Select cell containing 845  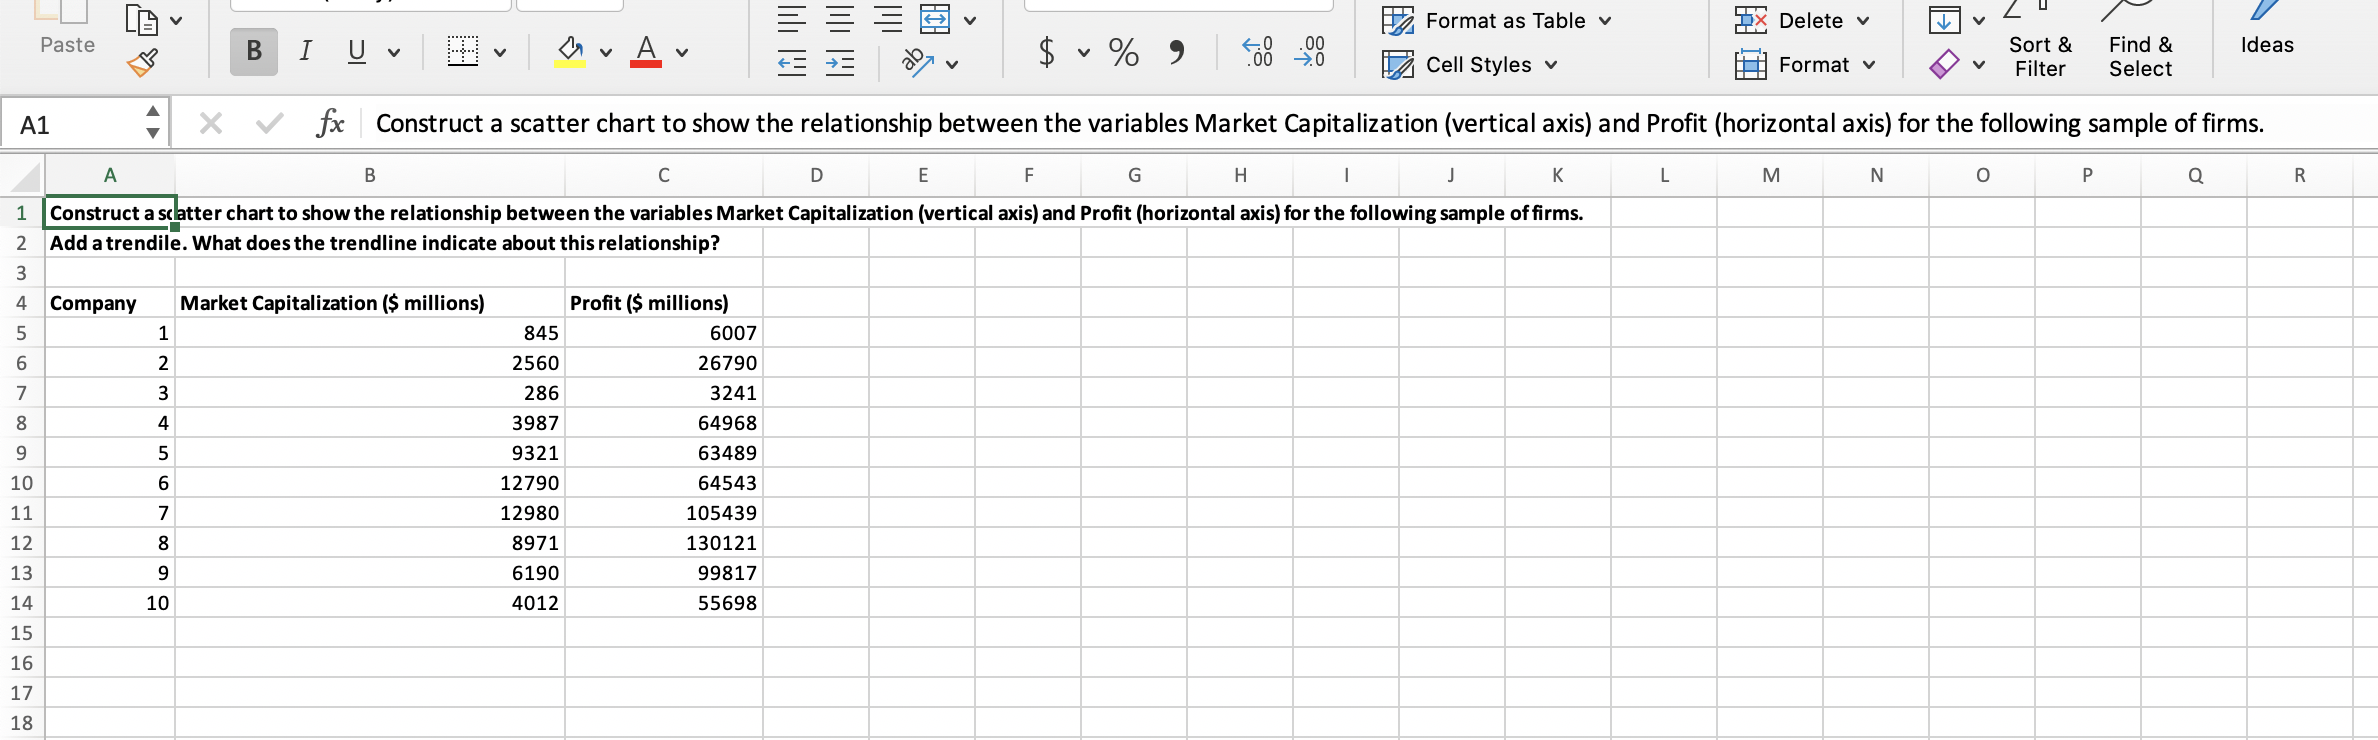click(370, 333)
